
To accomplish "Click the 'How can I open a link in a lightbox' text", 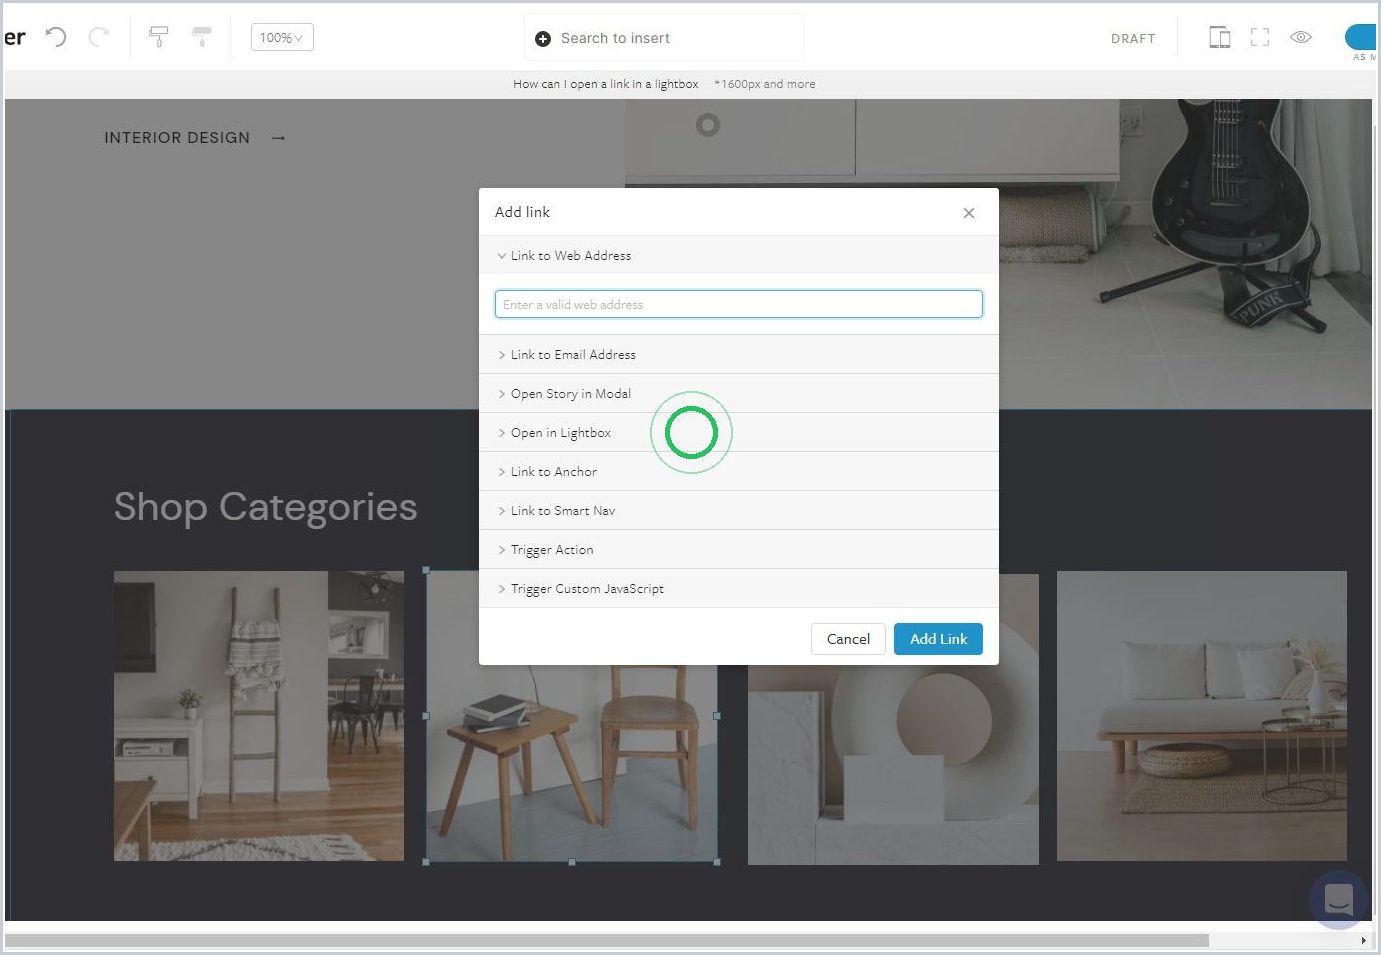I will 606,84.
